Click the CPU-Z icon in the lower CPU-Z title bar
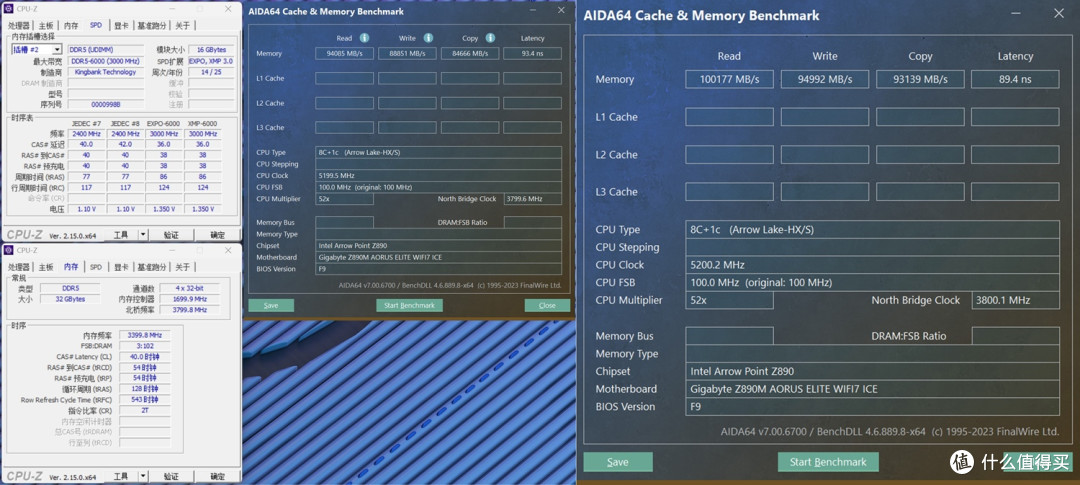Image resolution: width=1080 pixels, height=485 pixels. click(8, 249)
